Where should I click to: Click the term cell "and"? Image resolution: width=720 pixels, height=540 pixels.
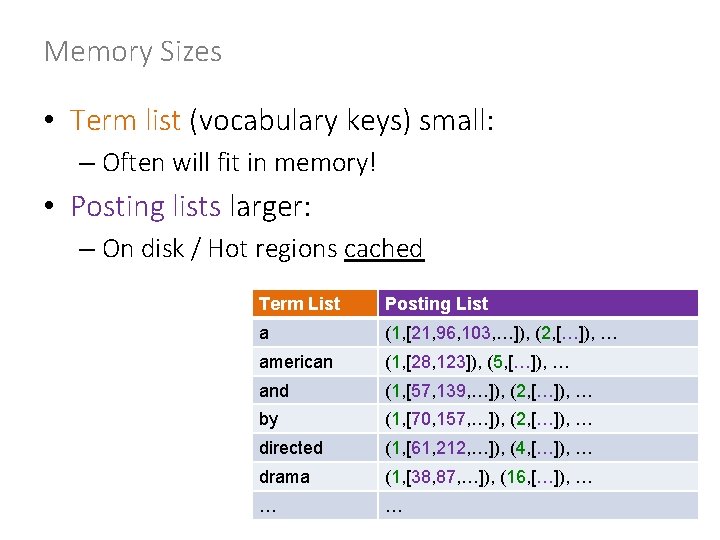pos(274,391)
